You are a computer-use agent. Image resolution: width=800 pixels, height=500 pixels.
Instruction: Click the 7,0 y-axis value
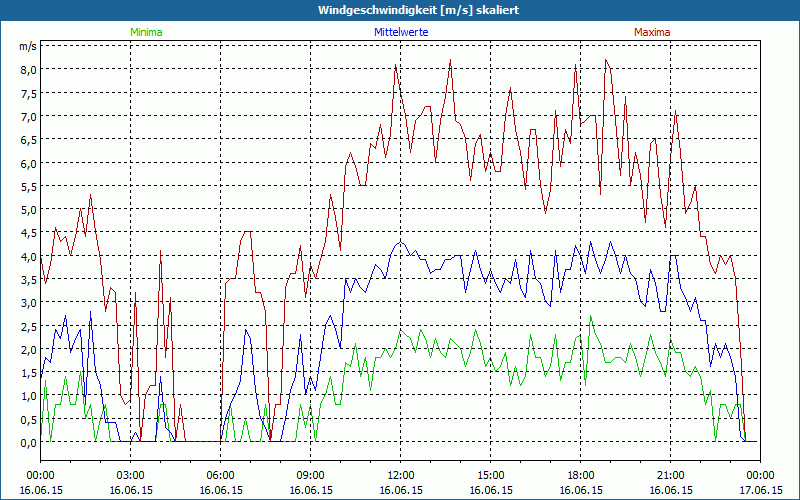click(x=29, y=117)
